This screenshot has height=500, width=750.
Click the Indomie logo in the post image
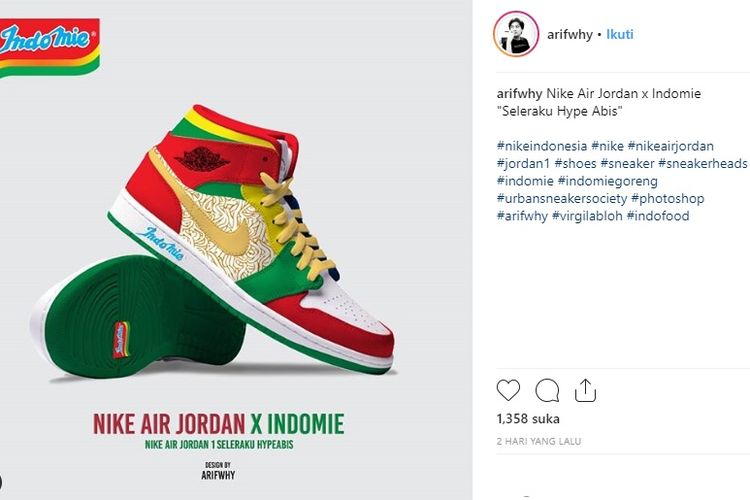[50, 47]
